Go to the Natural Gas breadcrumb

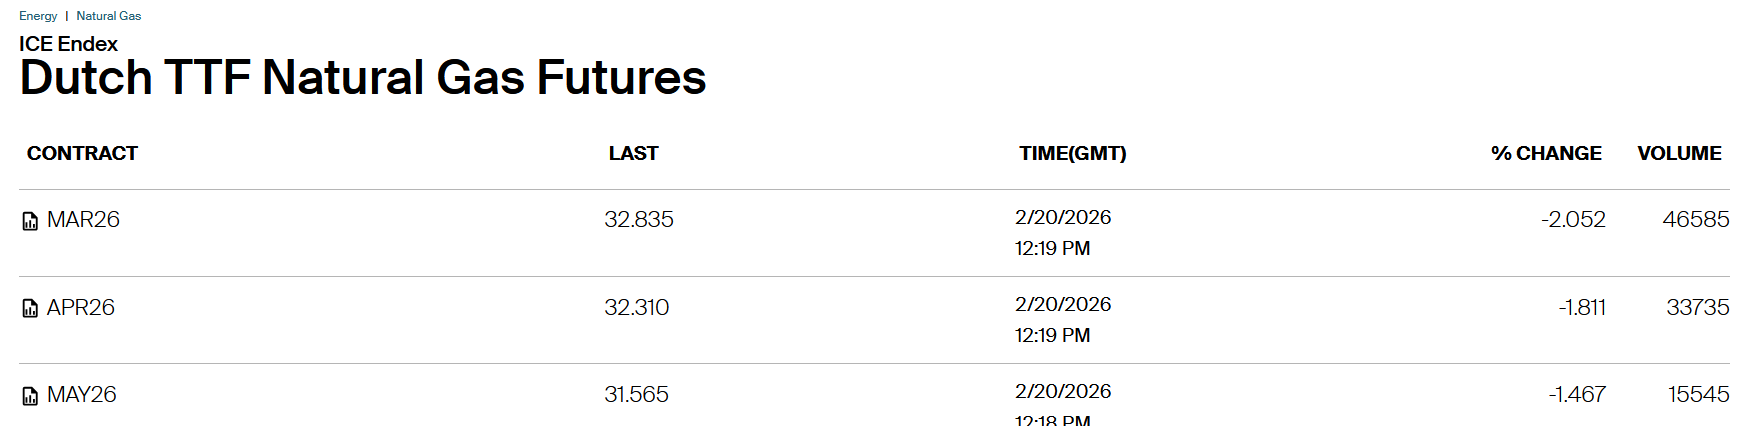[109, 16]
